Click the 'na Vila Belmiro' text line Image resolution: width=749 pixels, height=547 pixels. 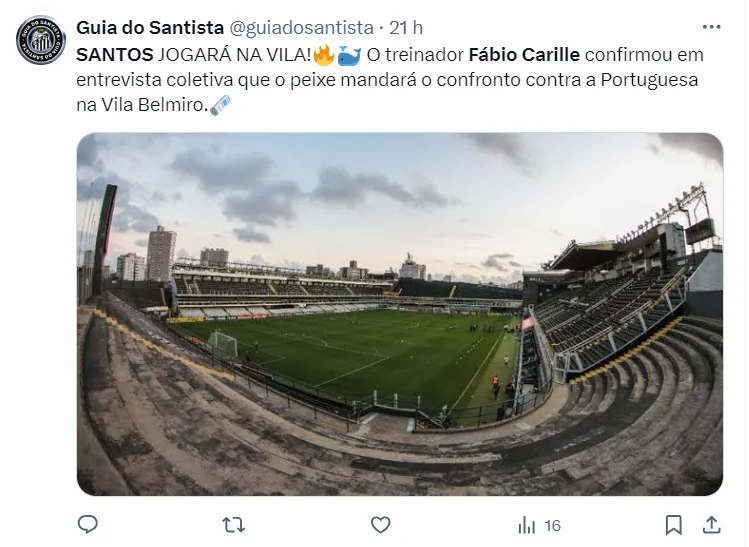pos(142,105)
